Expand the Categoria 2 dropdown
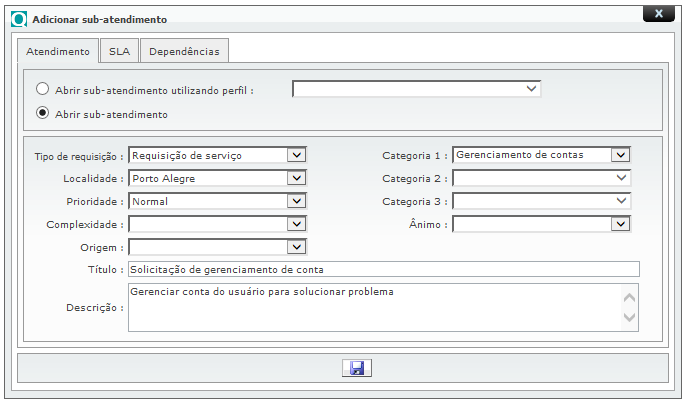Viewport: 687px width, 403px height. [541, 178]
